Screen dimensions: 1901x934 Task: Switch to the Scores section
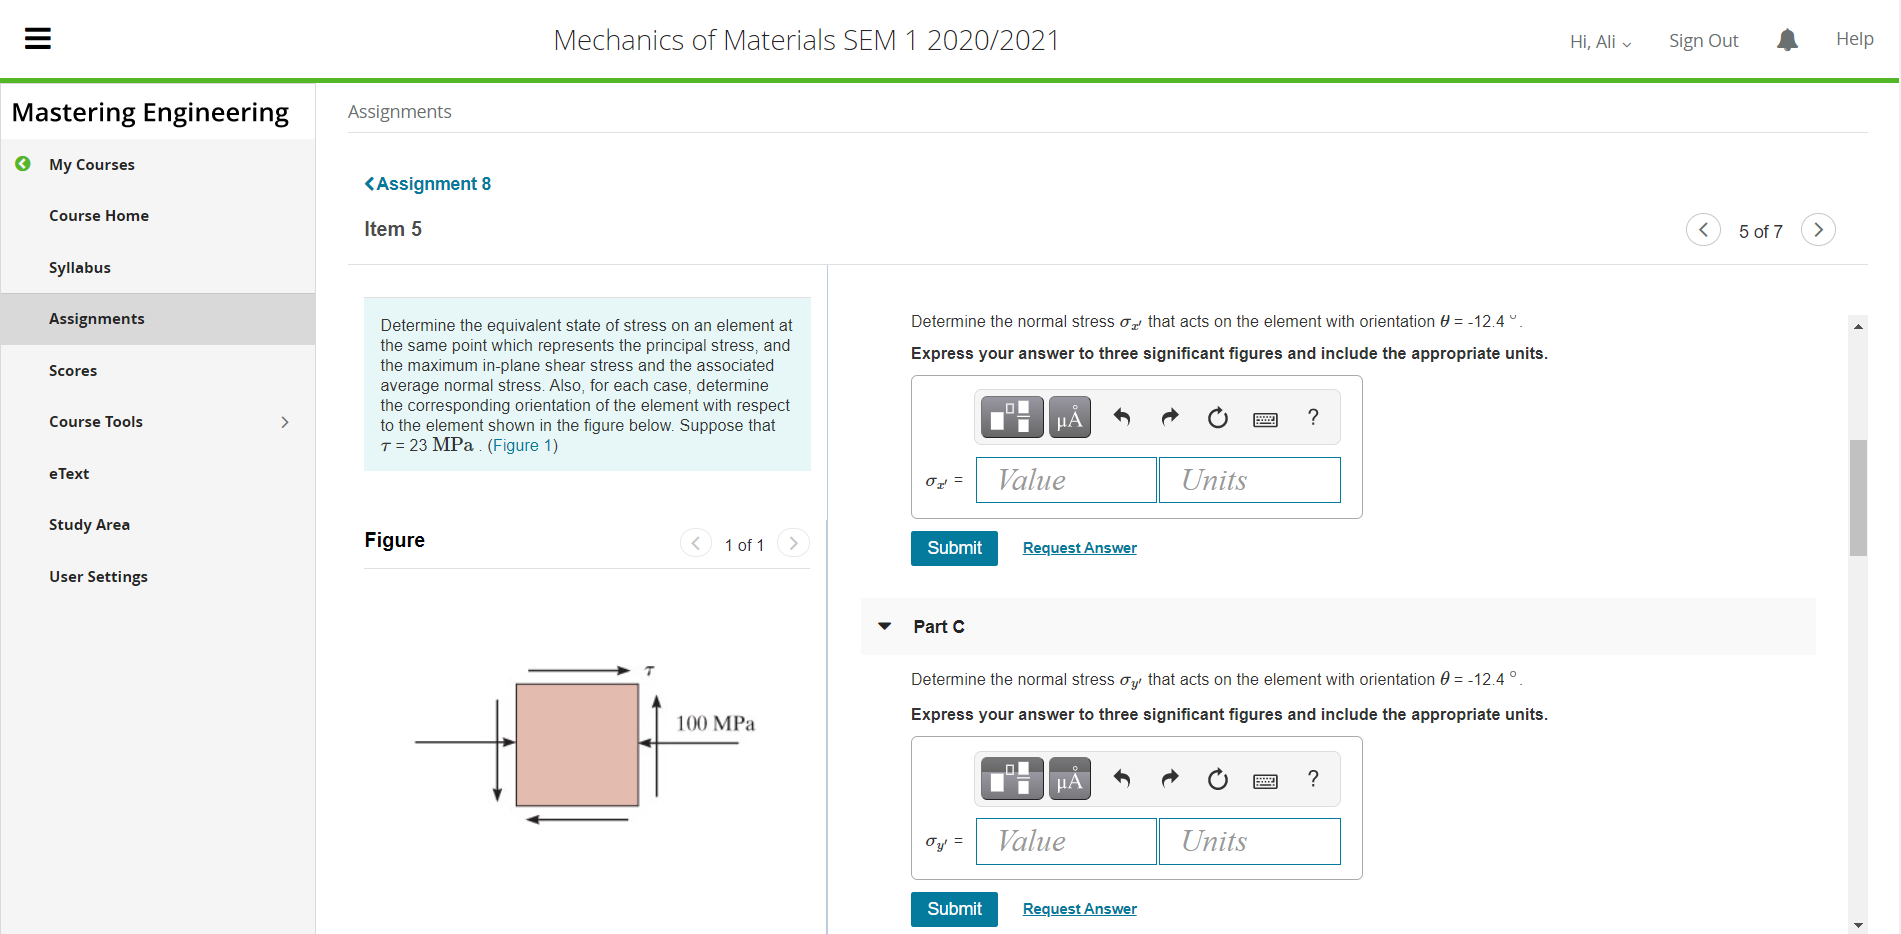[73, 370]
